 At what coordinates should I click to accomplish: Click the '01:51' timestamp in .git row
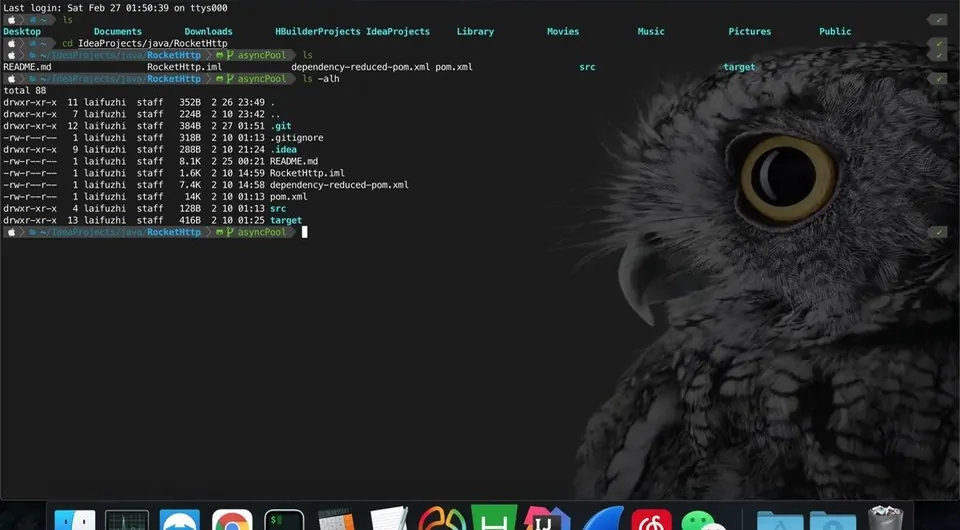[251, 126]
